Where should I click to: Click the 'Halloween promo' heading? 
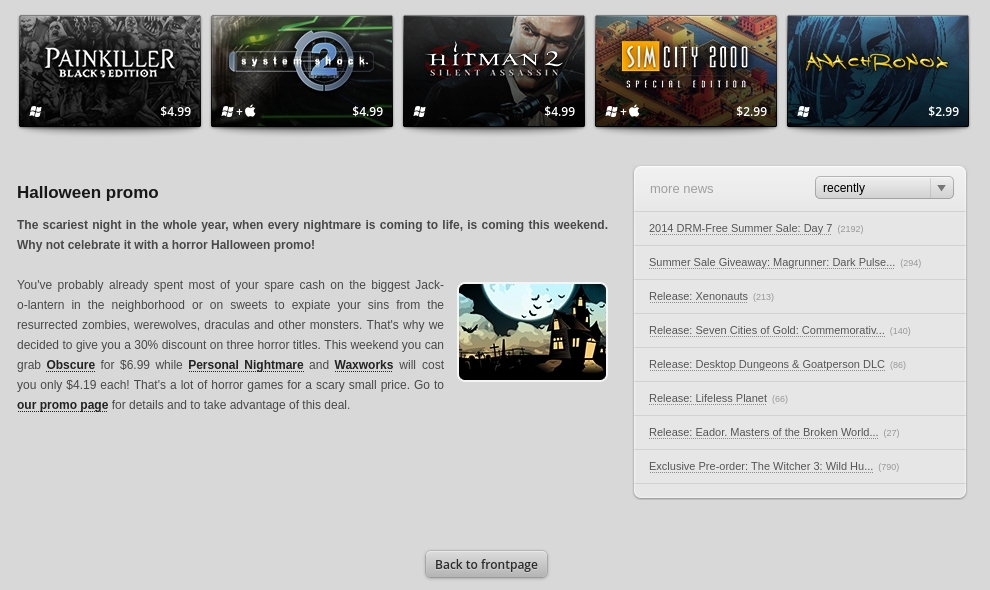[88, 193]
